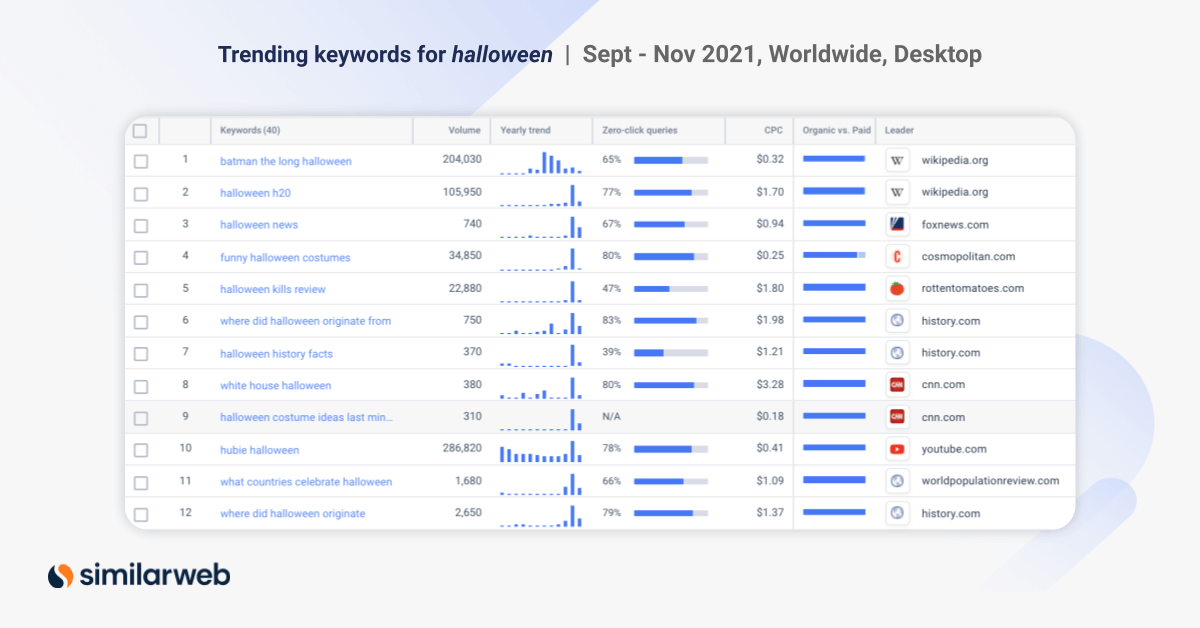Sort by the Keywords (40) column header
The width and height of the screenshot is (1200, 628).
point(250,130)
